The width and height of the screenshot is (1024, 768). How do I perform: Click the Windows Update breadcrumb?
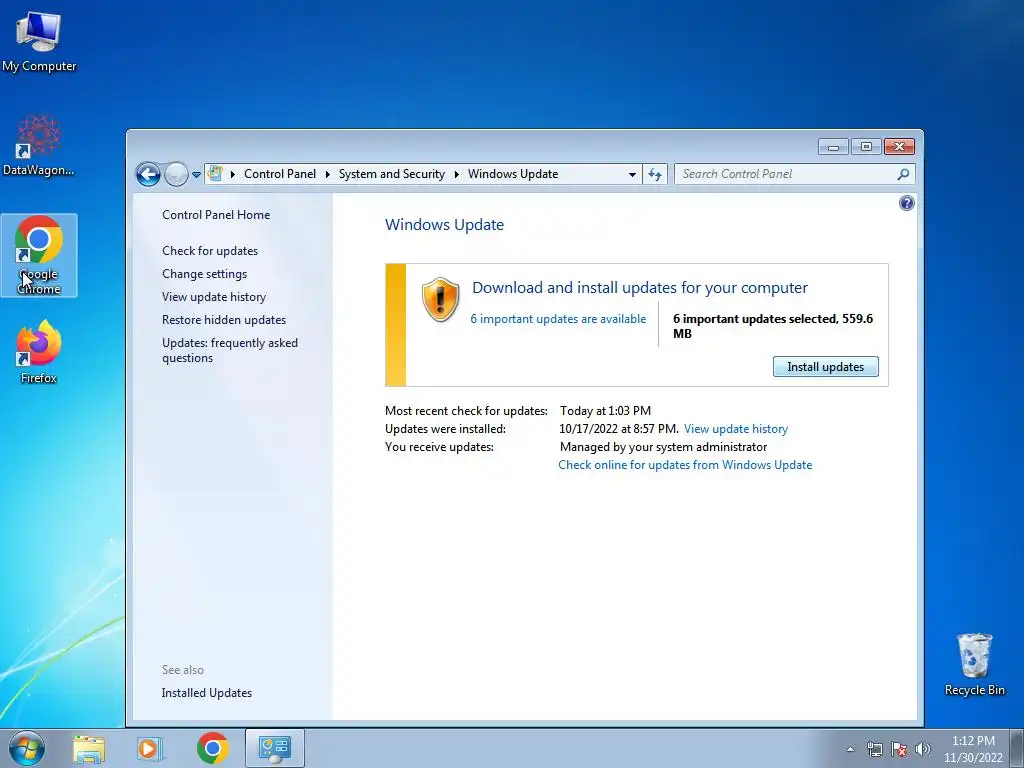pos(513,174)
